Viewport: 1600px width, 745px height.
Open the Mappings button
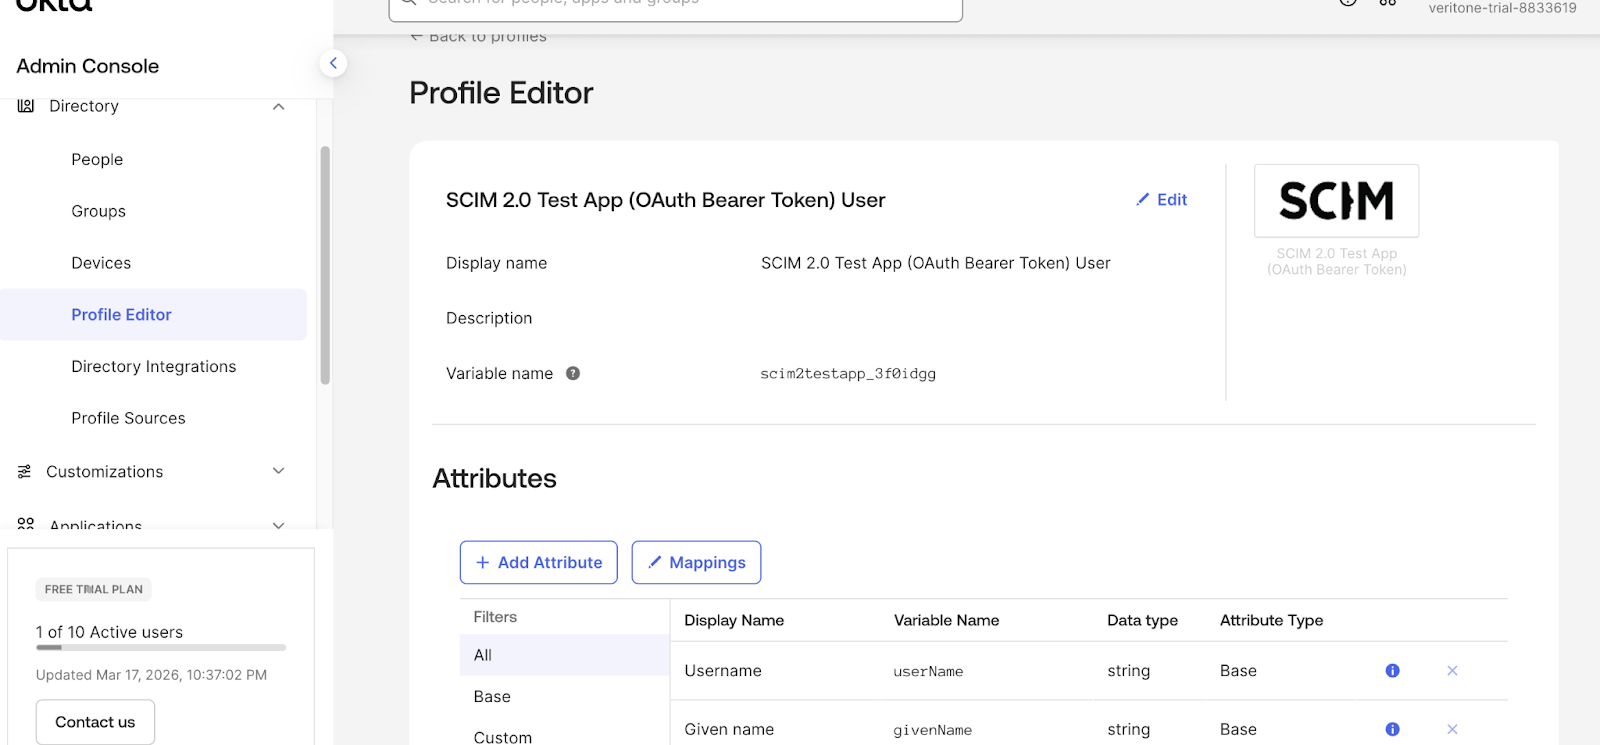click(x=696, y=563)
